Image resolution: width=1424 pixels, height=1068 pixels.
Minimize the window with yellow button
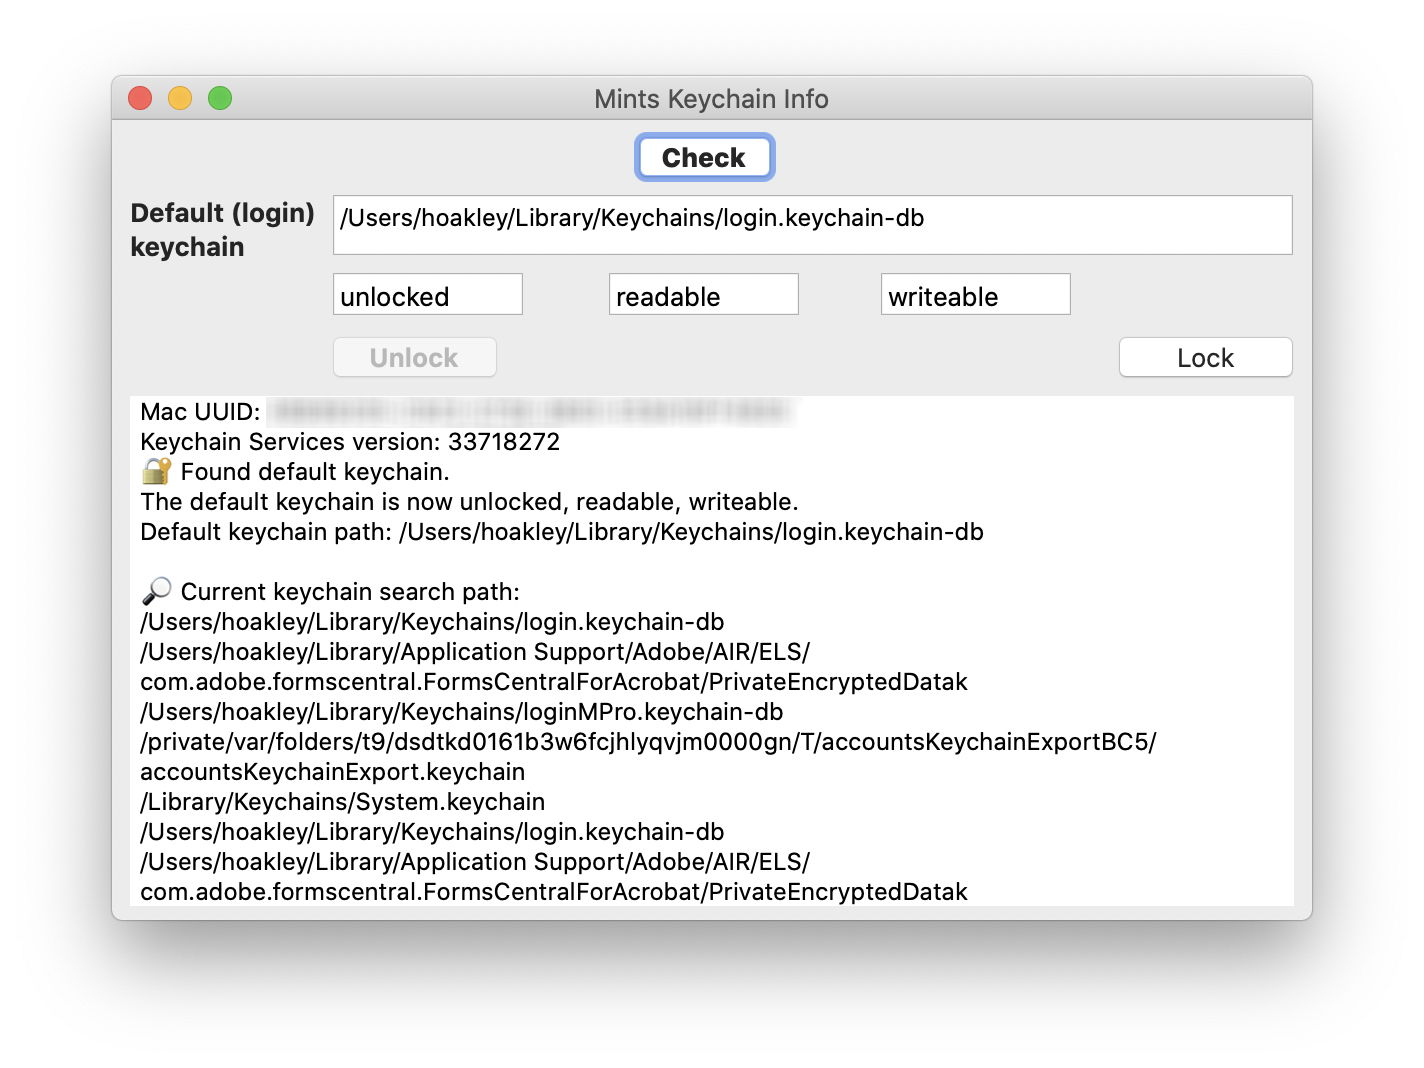point(180,98)
